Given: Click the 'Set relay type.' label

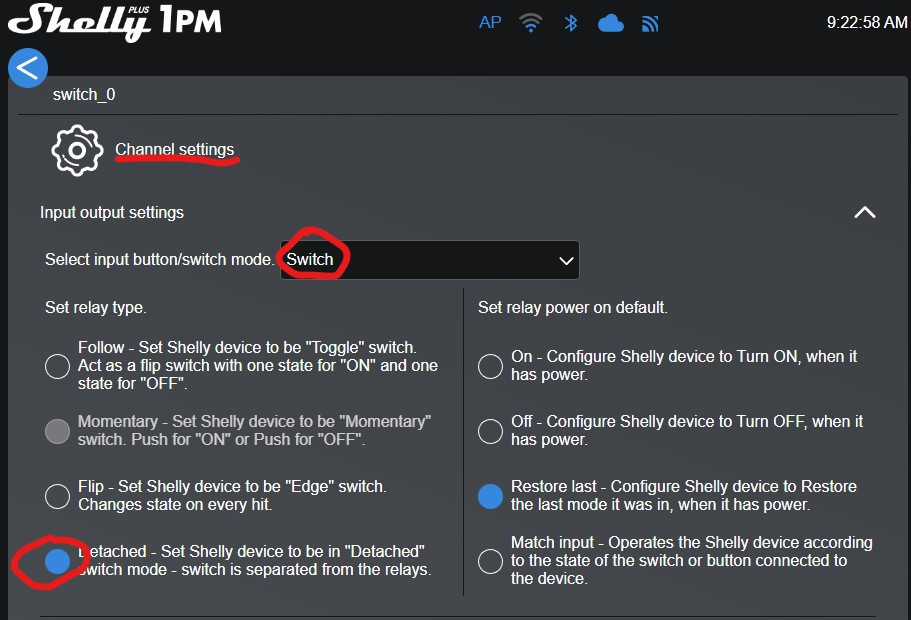Looking at the screenshot, I should [x=96, y=307].
